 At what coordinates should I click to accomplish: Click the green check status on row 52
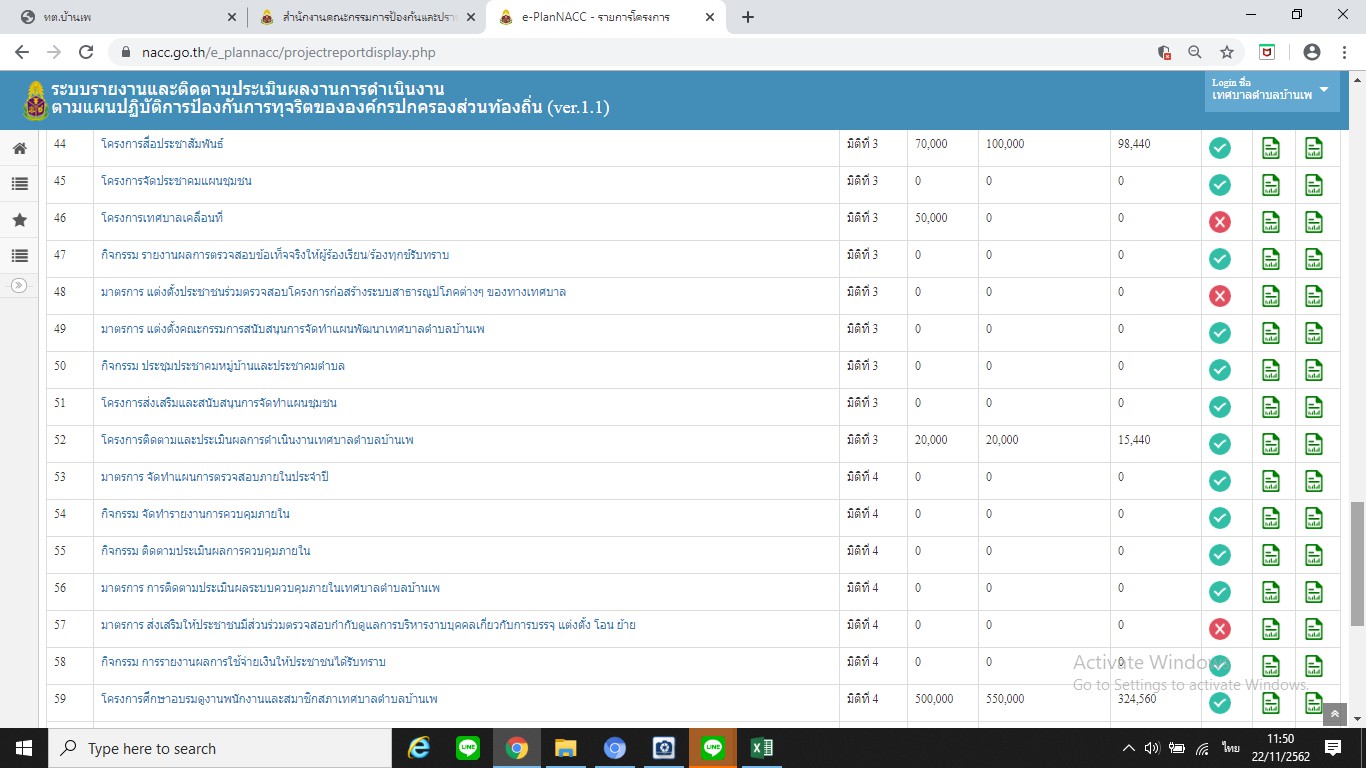[x=1219, y=444]
